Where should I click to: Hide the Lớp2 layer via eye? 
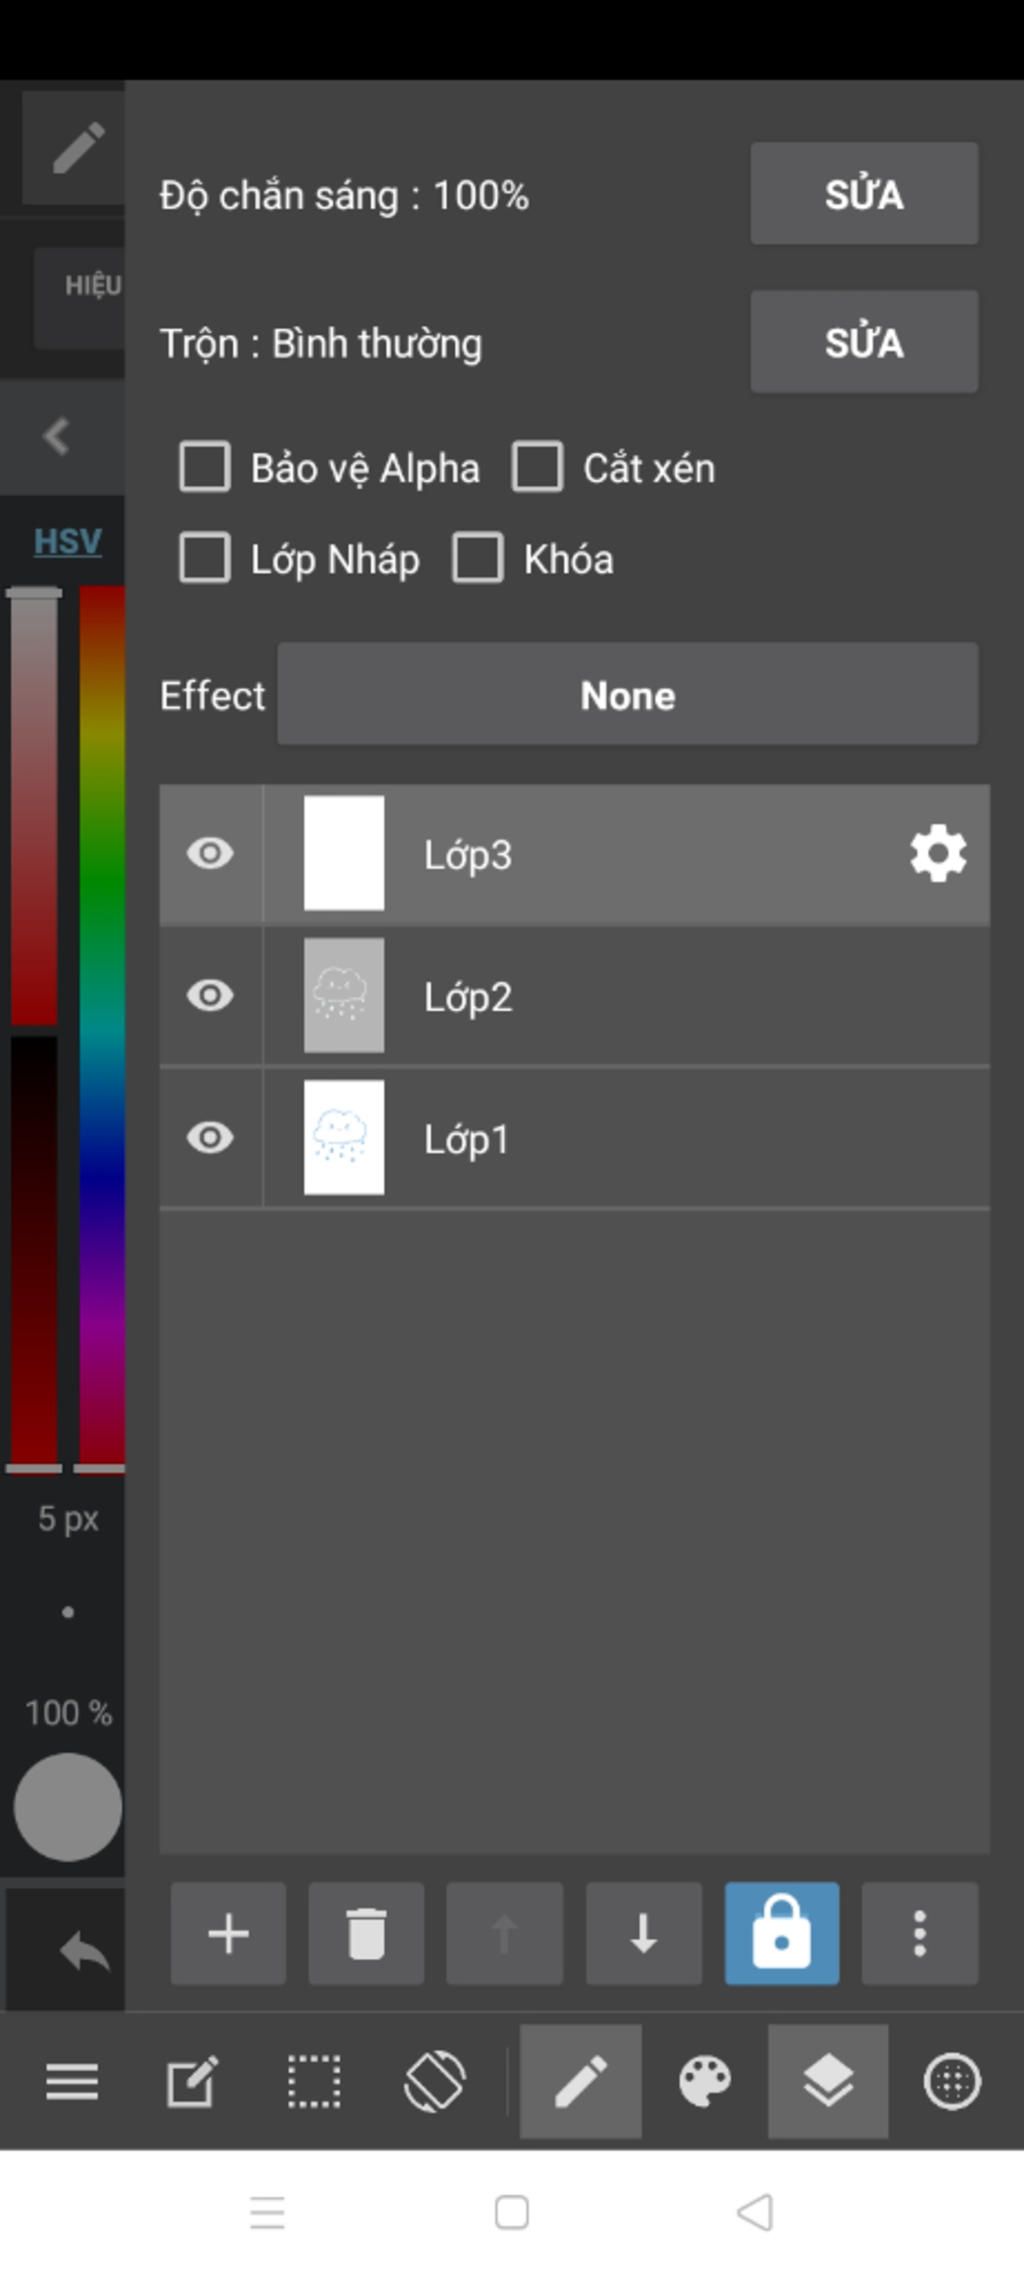210,996
